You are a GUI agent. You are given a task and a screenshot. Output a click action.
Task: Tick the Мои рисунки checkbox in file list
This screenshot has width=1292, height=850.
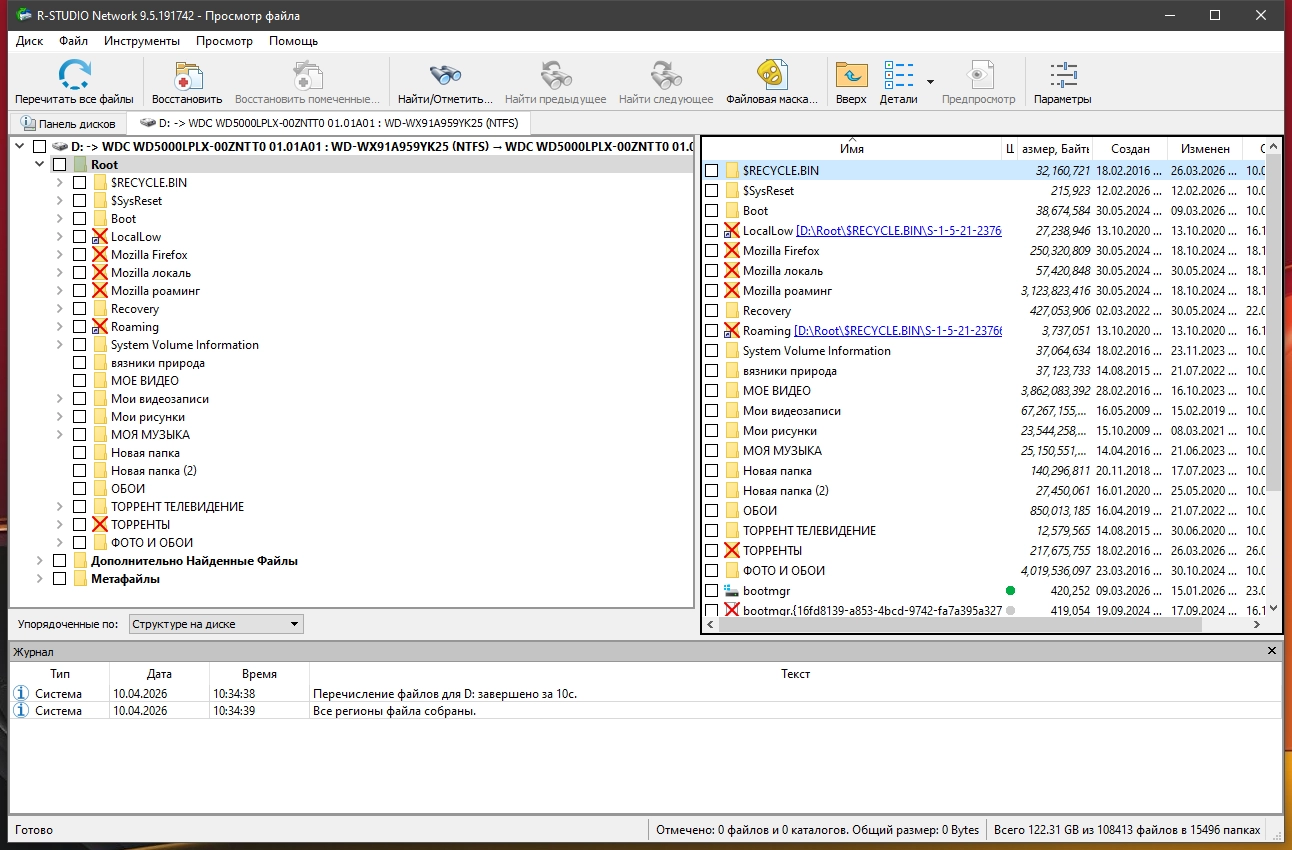pos(712,431)
